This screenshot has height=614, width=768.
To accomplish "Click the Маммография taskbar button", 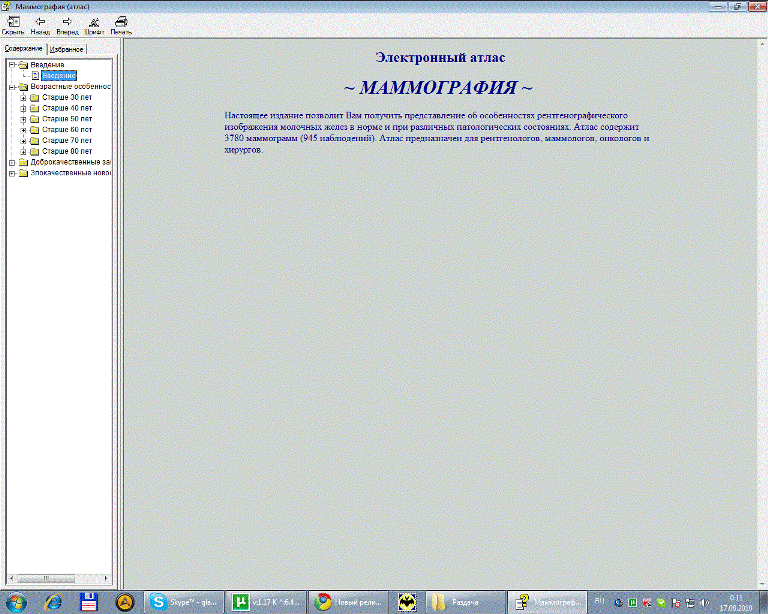I will (x=548, y=602).
